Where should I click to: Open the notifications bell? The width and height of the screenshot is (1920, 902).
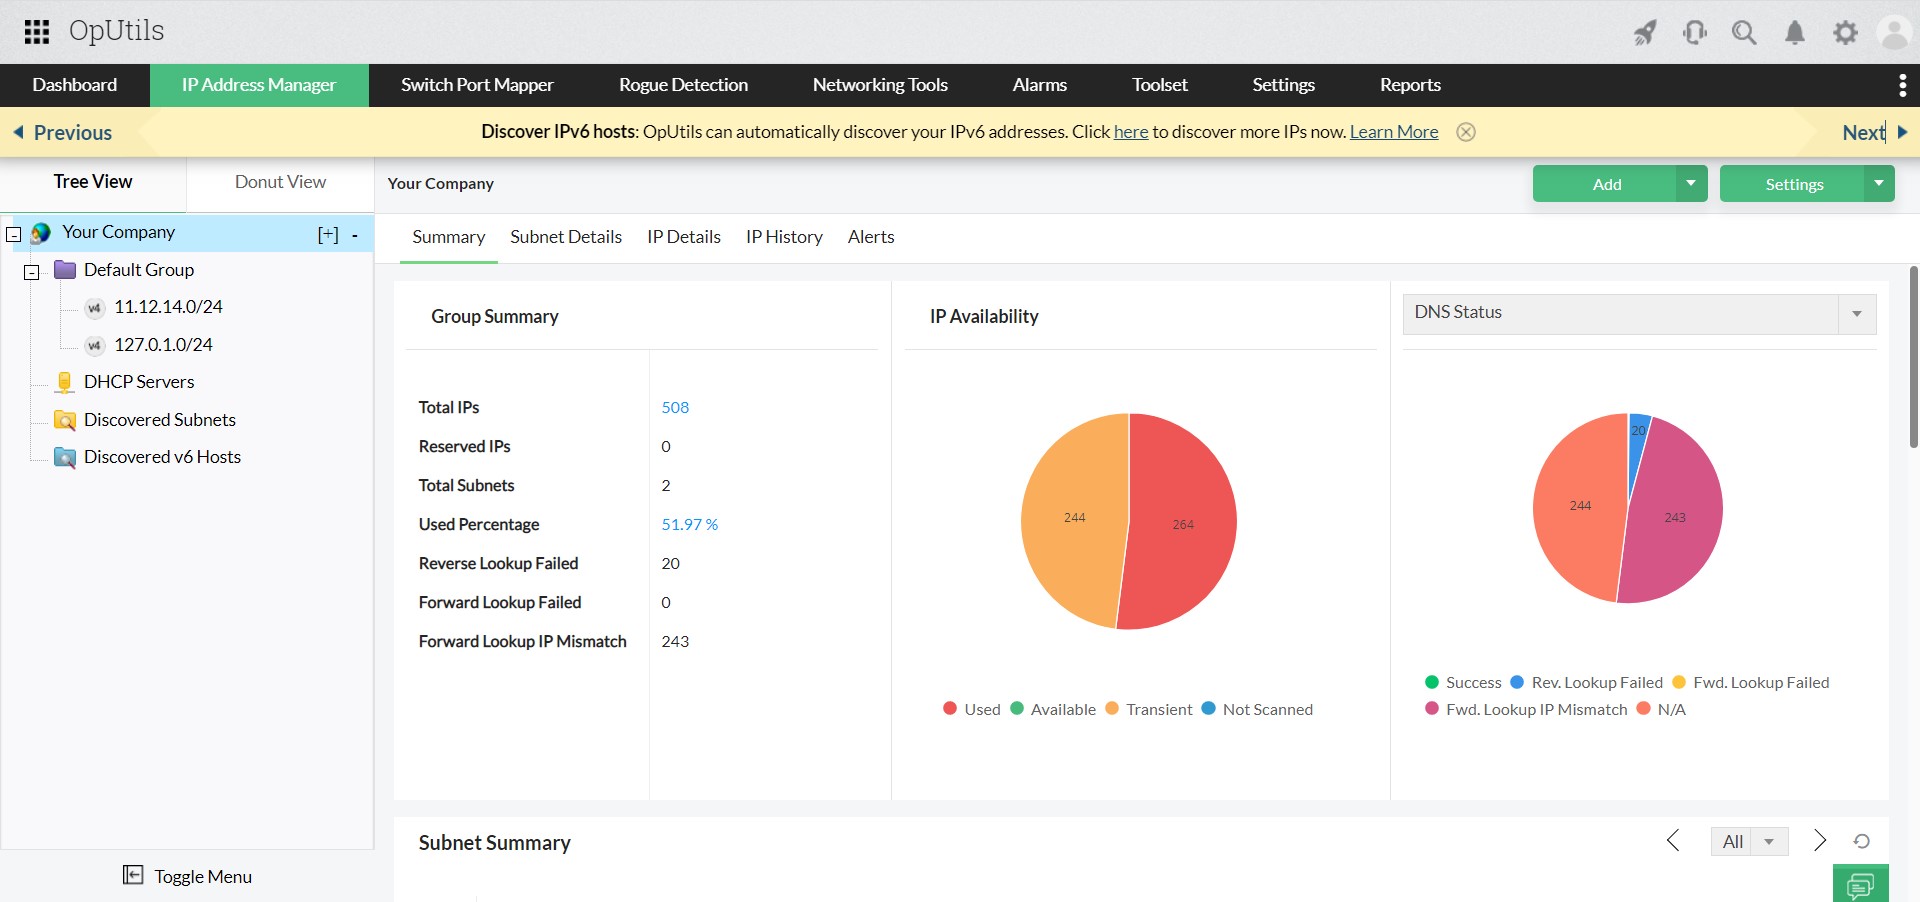pyautogui.click(x=1795, y=31)
